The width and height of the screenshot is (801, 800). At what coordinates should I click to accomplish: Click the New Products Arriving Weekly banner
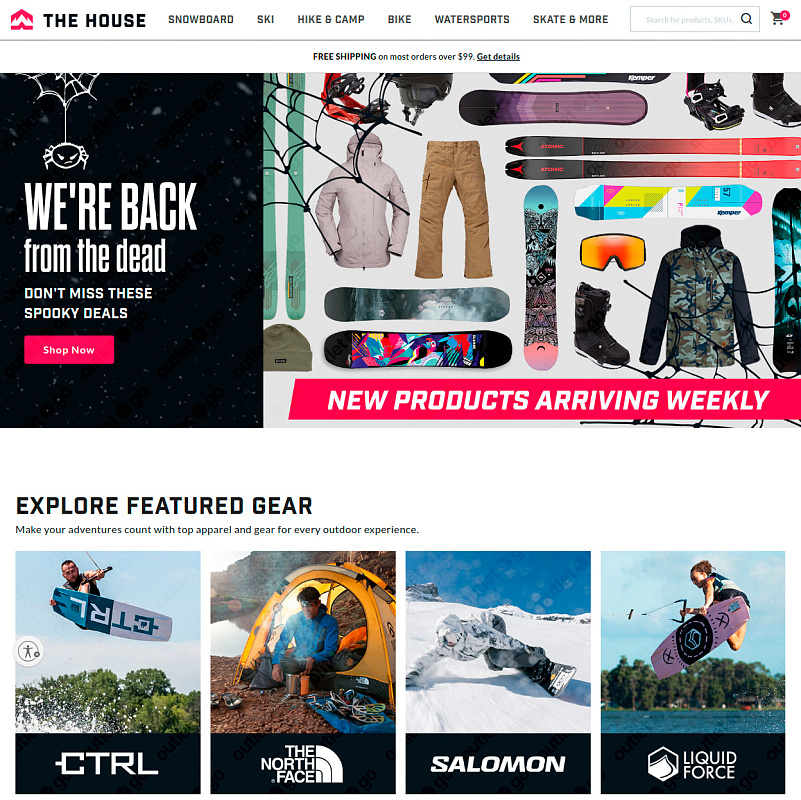[545, 399]
